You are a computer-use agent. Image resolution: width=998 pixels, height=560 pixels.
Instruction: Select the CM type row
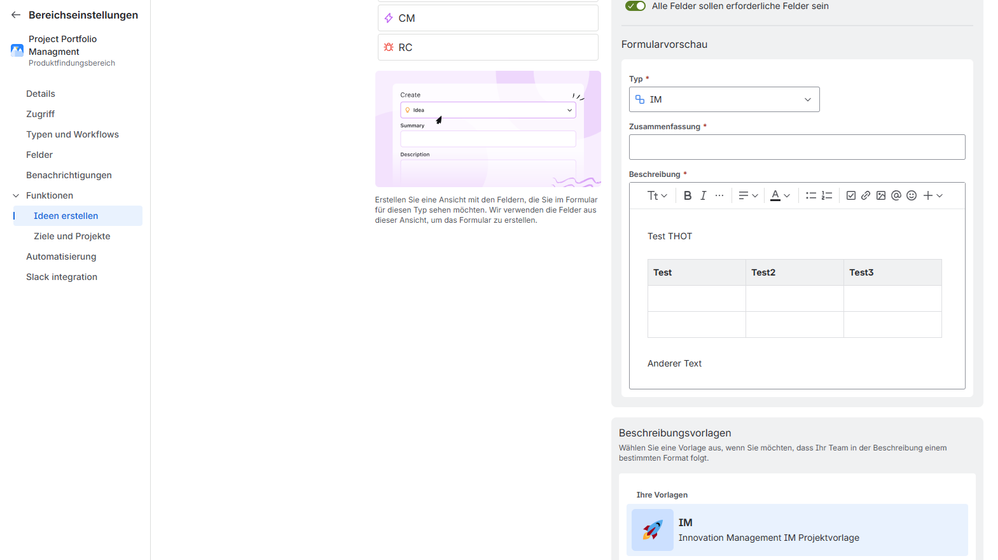[488, 18]
